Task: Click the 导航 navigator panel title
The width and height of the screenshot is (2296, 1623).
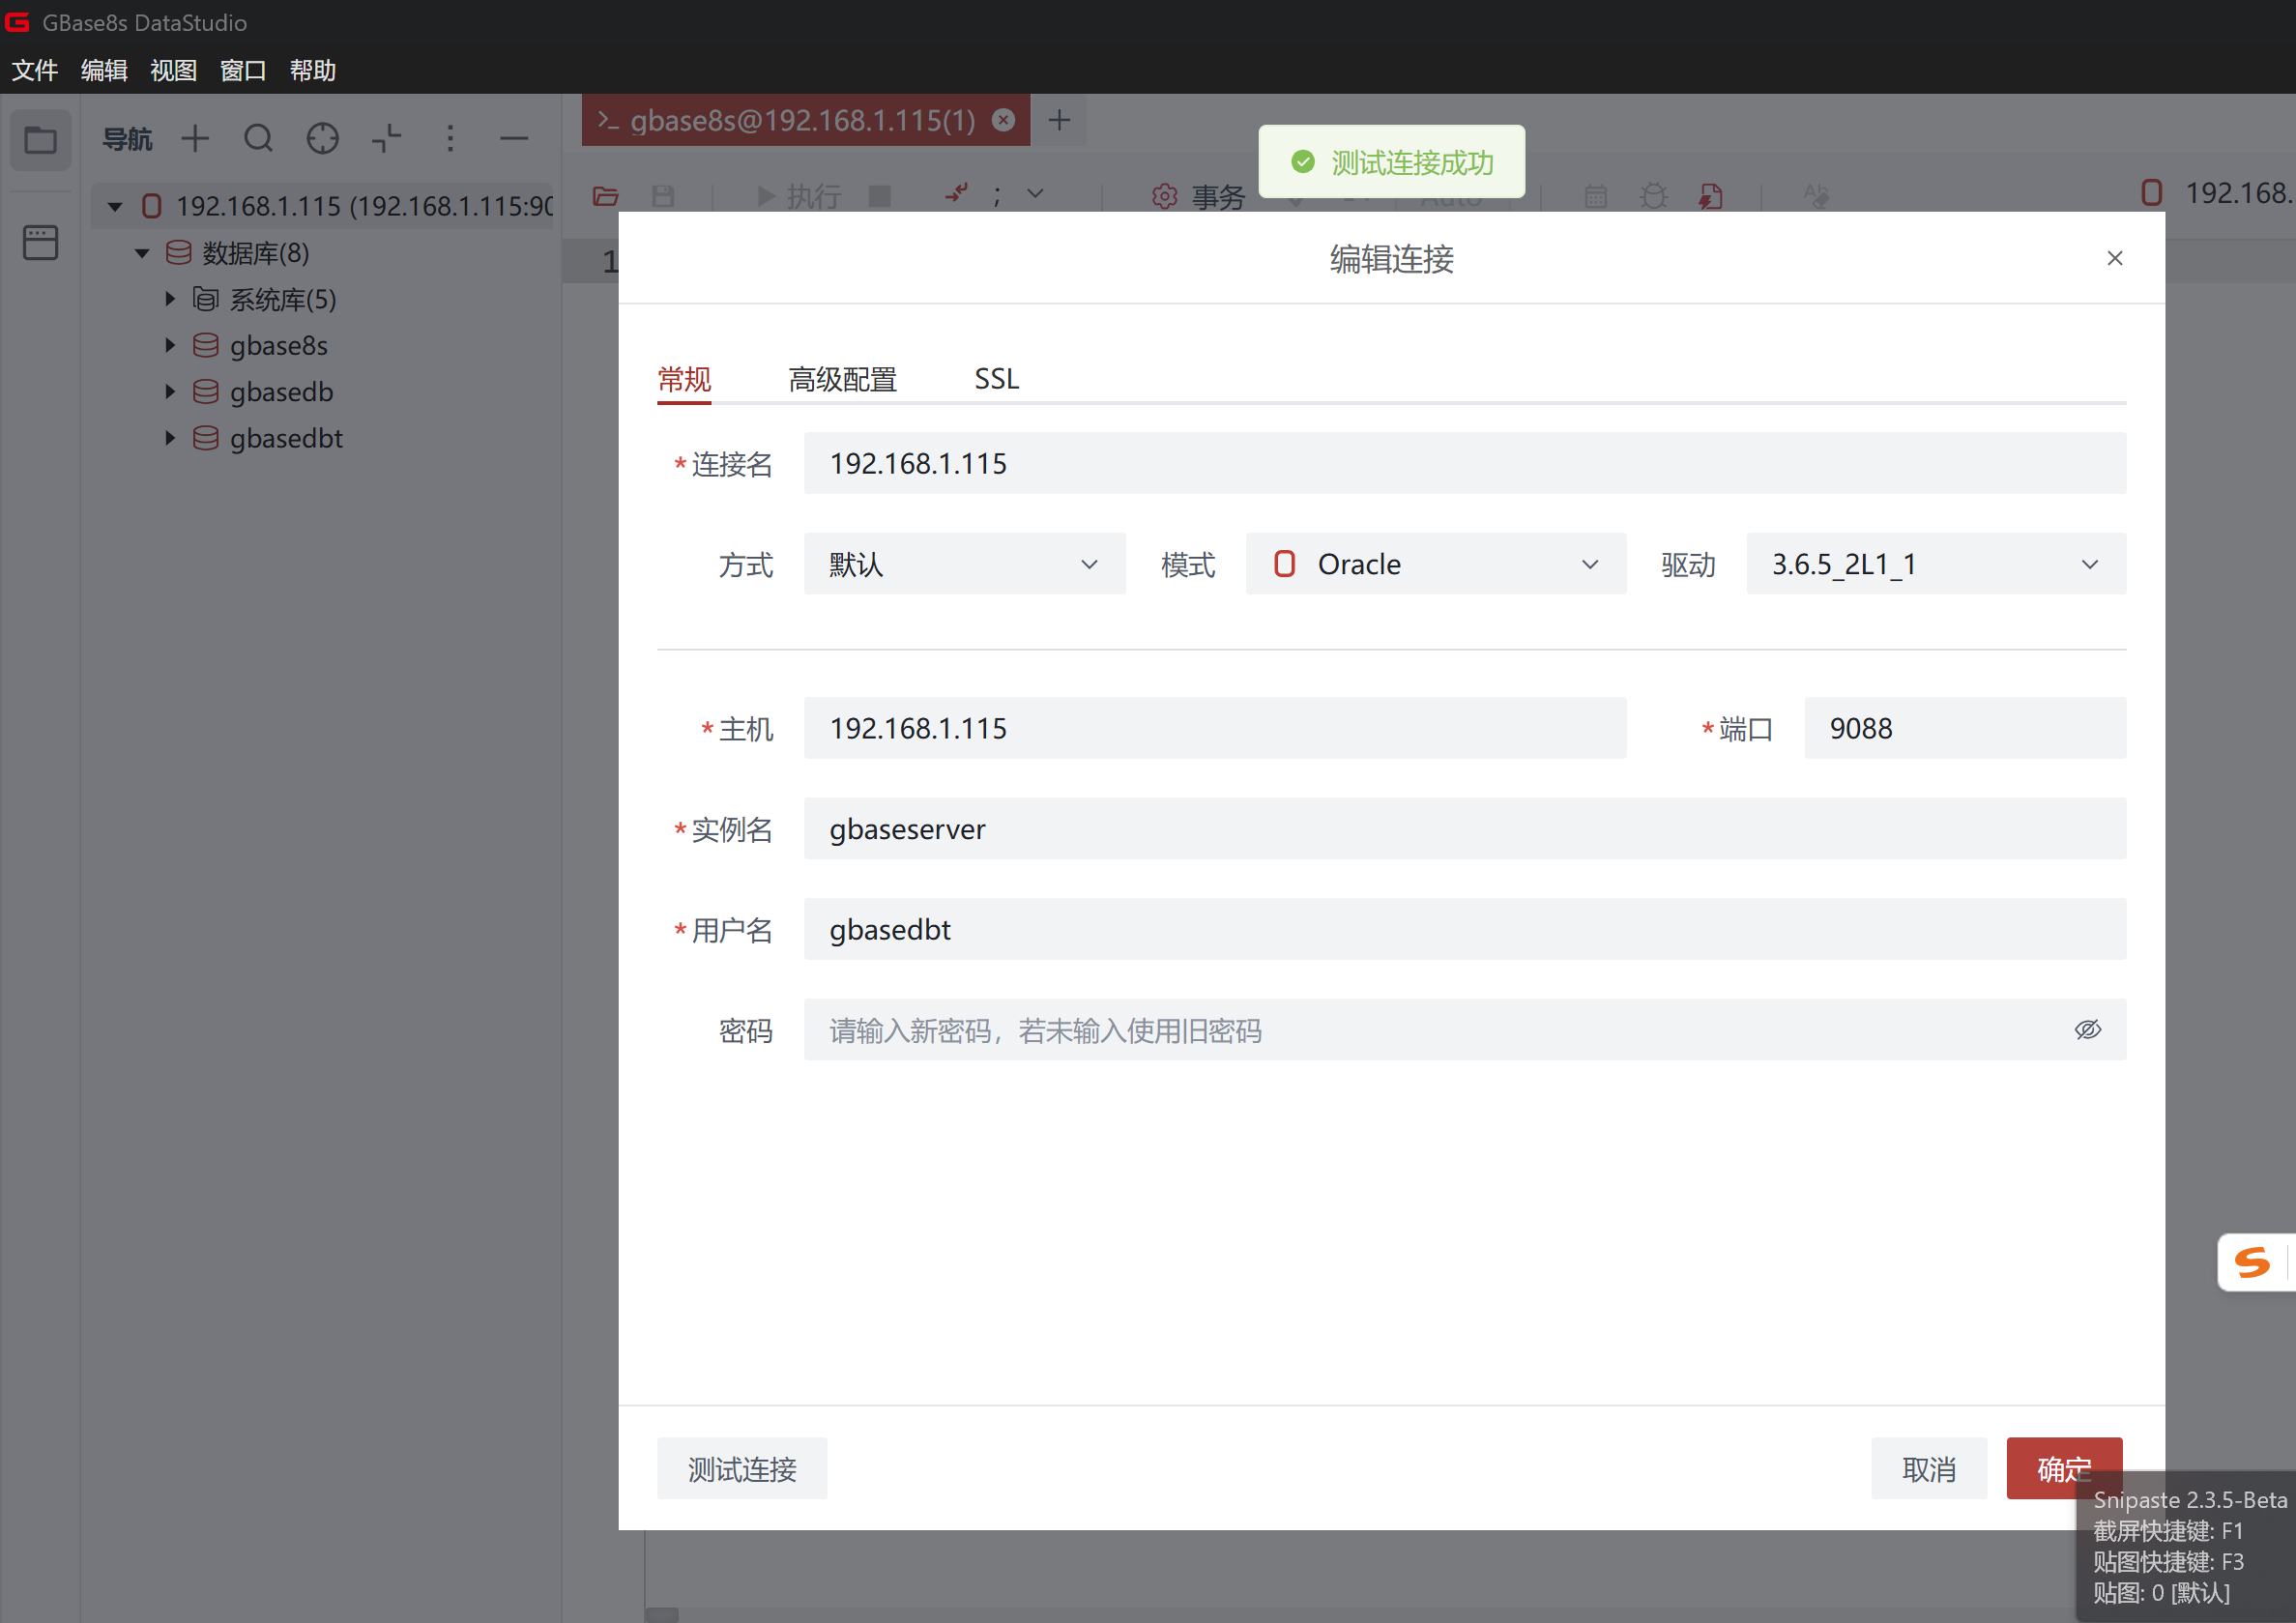Action: pyautogui.click(x=127, y=139)
